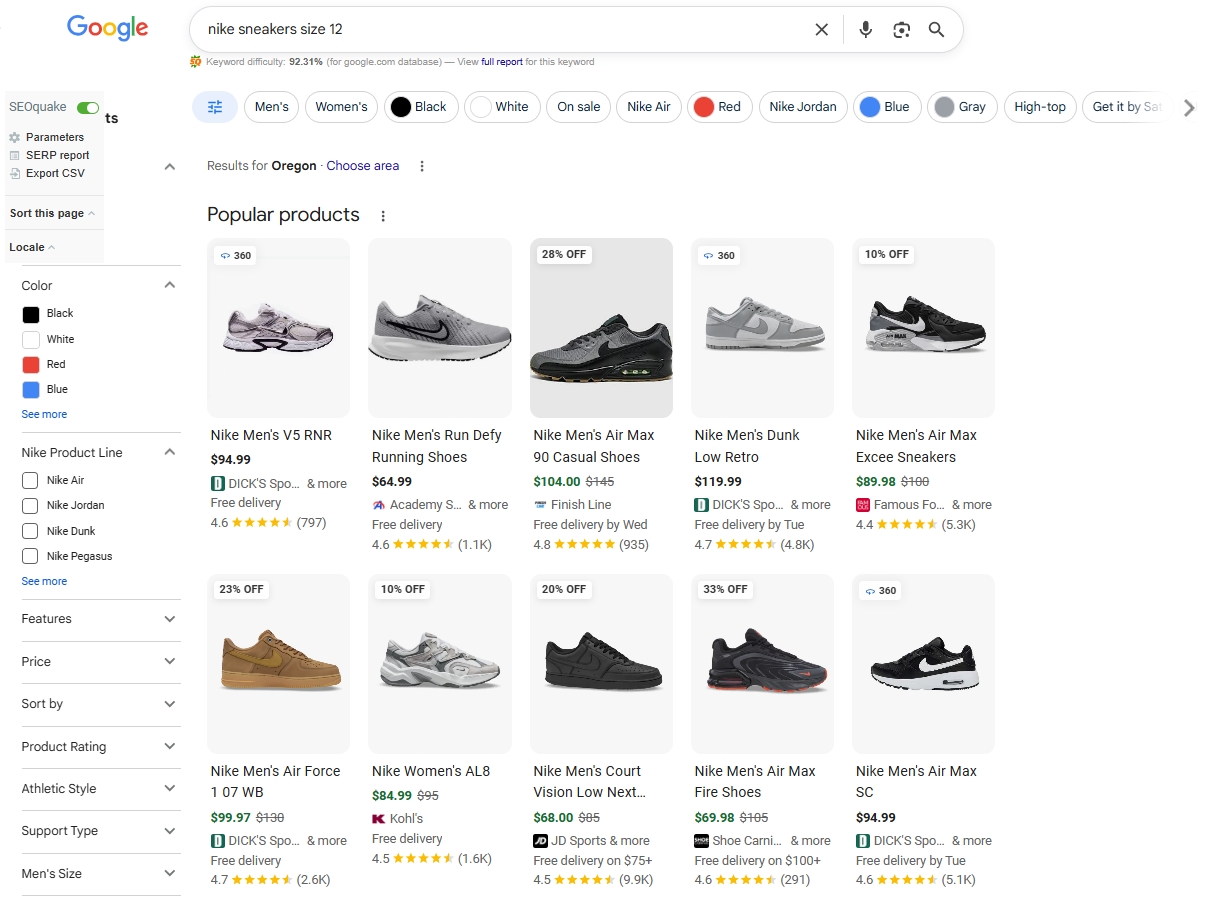Screen dimensions: 1214x902
Task: Disable the SEOquake extension toggle
Action: tap(87, 107)
